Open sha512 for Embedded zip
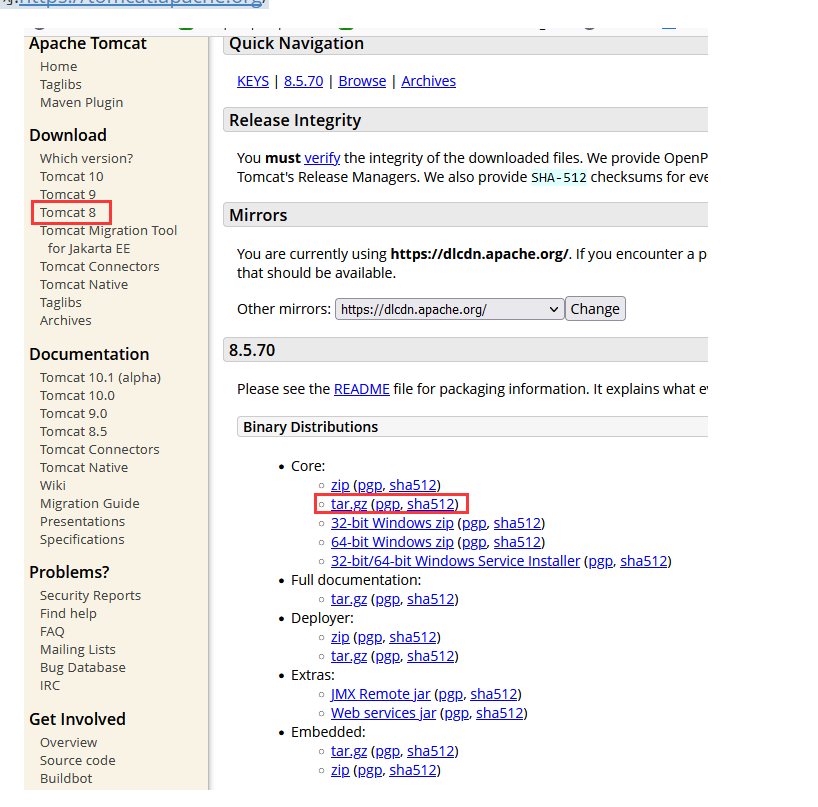The height and width of the screenshot is (807, 818). (413, 770)
